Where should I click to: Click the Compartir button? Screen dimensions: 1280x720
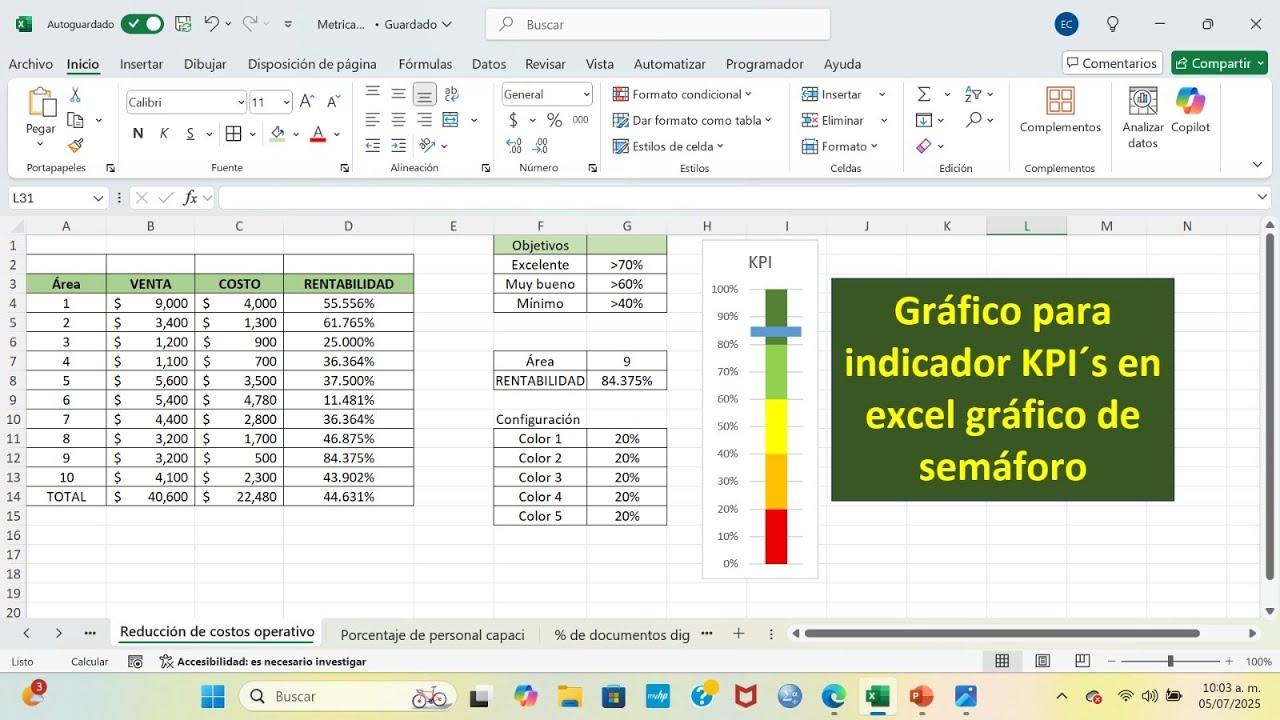coord(1219,62)
